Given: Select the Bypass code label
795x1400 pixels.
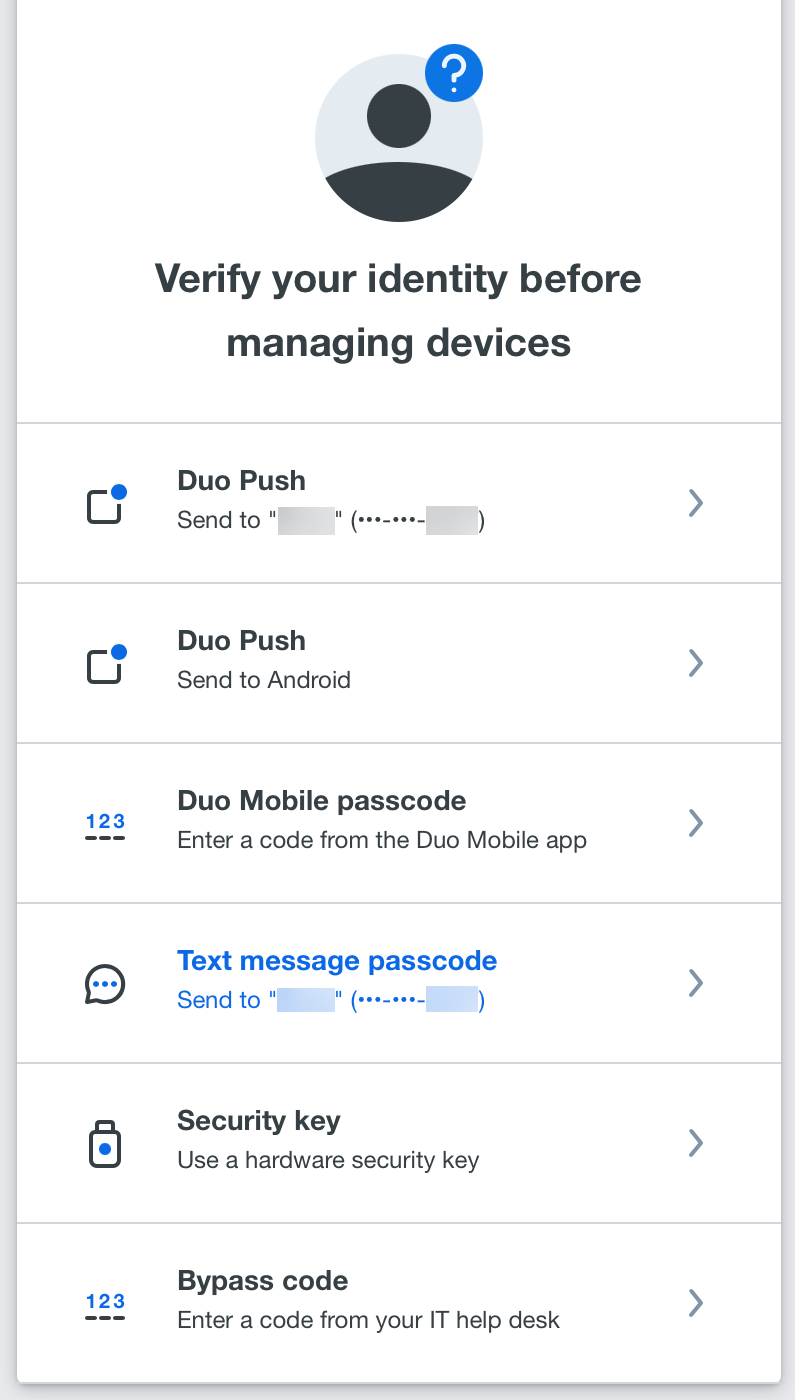Looking at the screenshot, I should (x=262, y=1281).
